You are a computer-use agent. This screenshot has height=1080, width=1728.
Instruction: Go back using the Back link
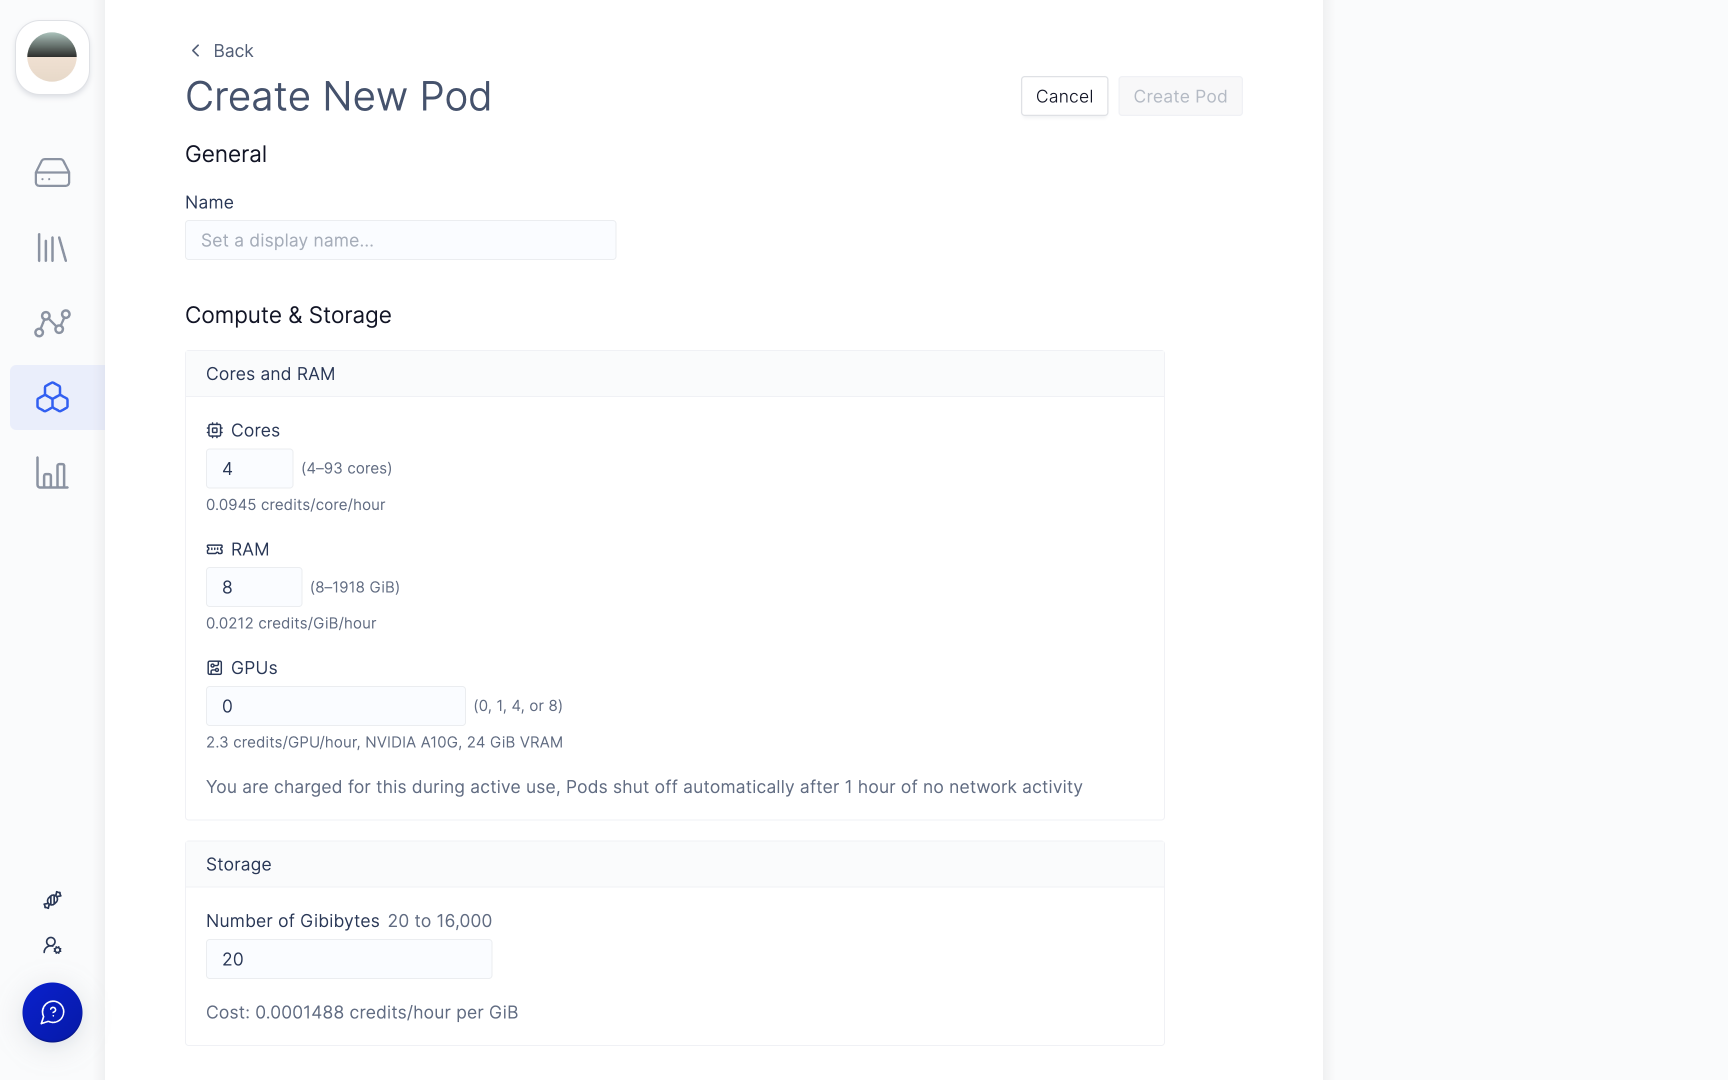coord(221,51)
